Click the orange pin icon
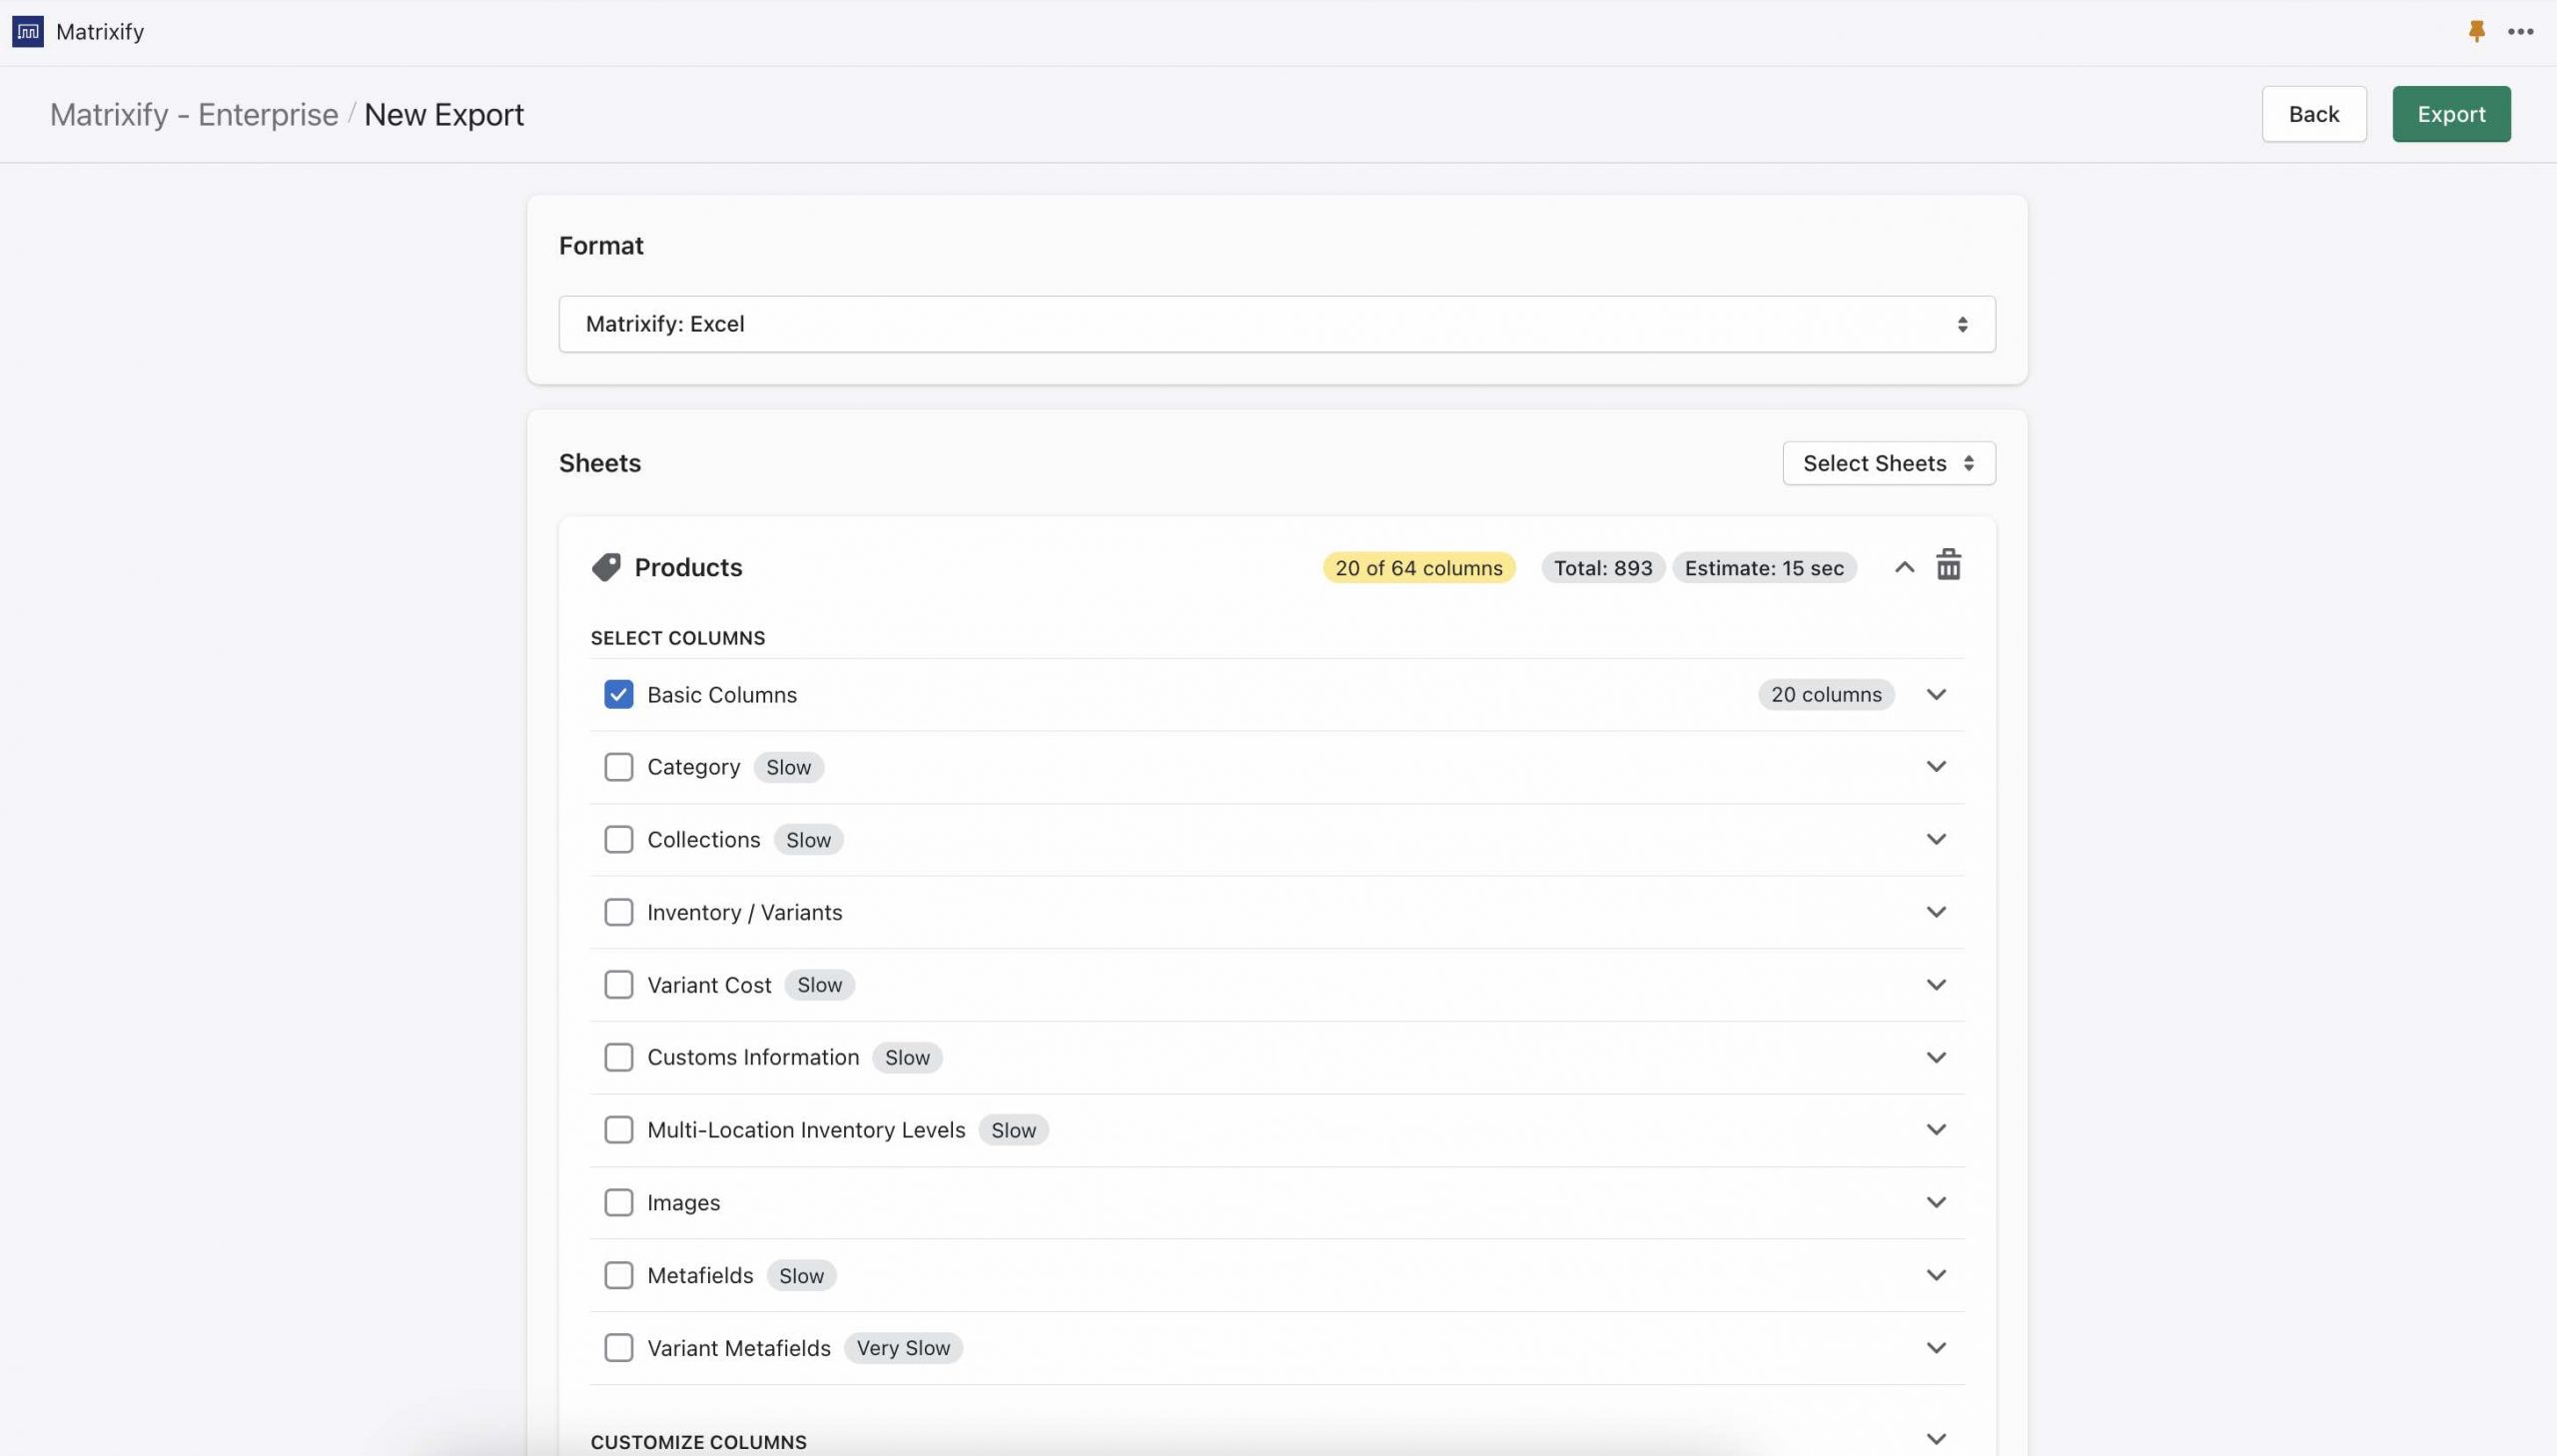2557x1456 pixels. [x=2476, y=32]
